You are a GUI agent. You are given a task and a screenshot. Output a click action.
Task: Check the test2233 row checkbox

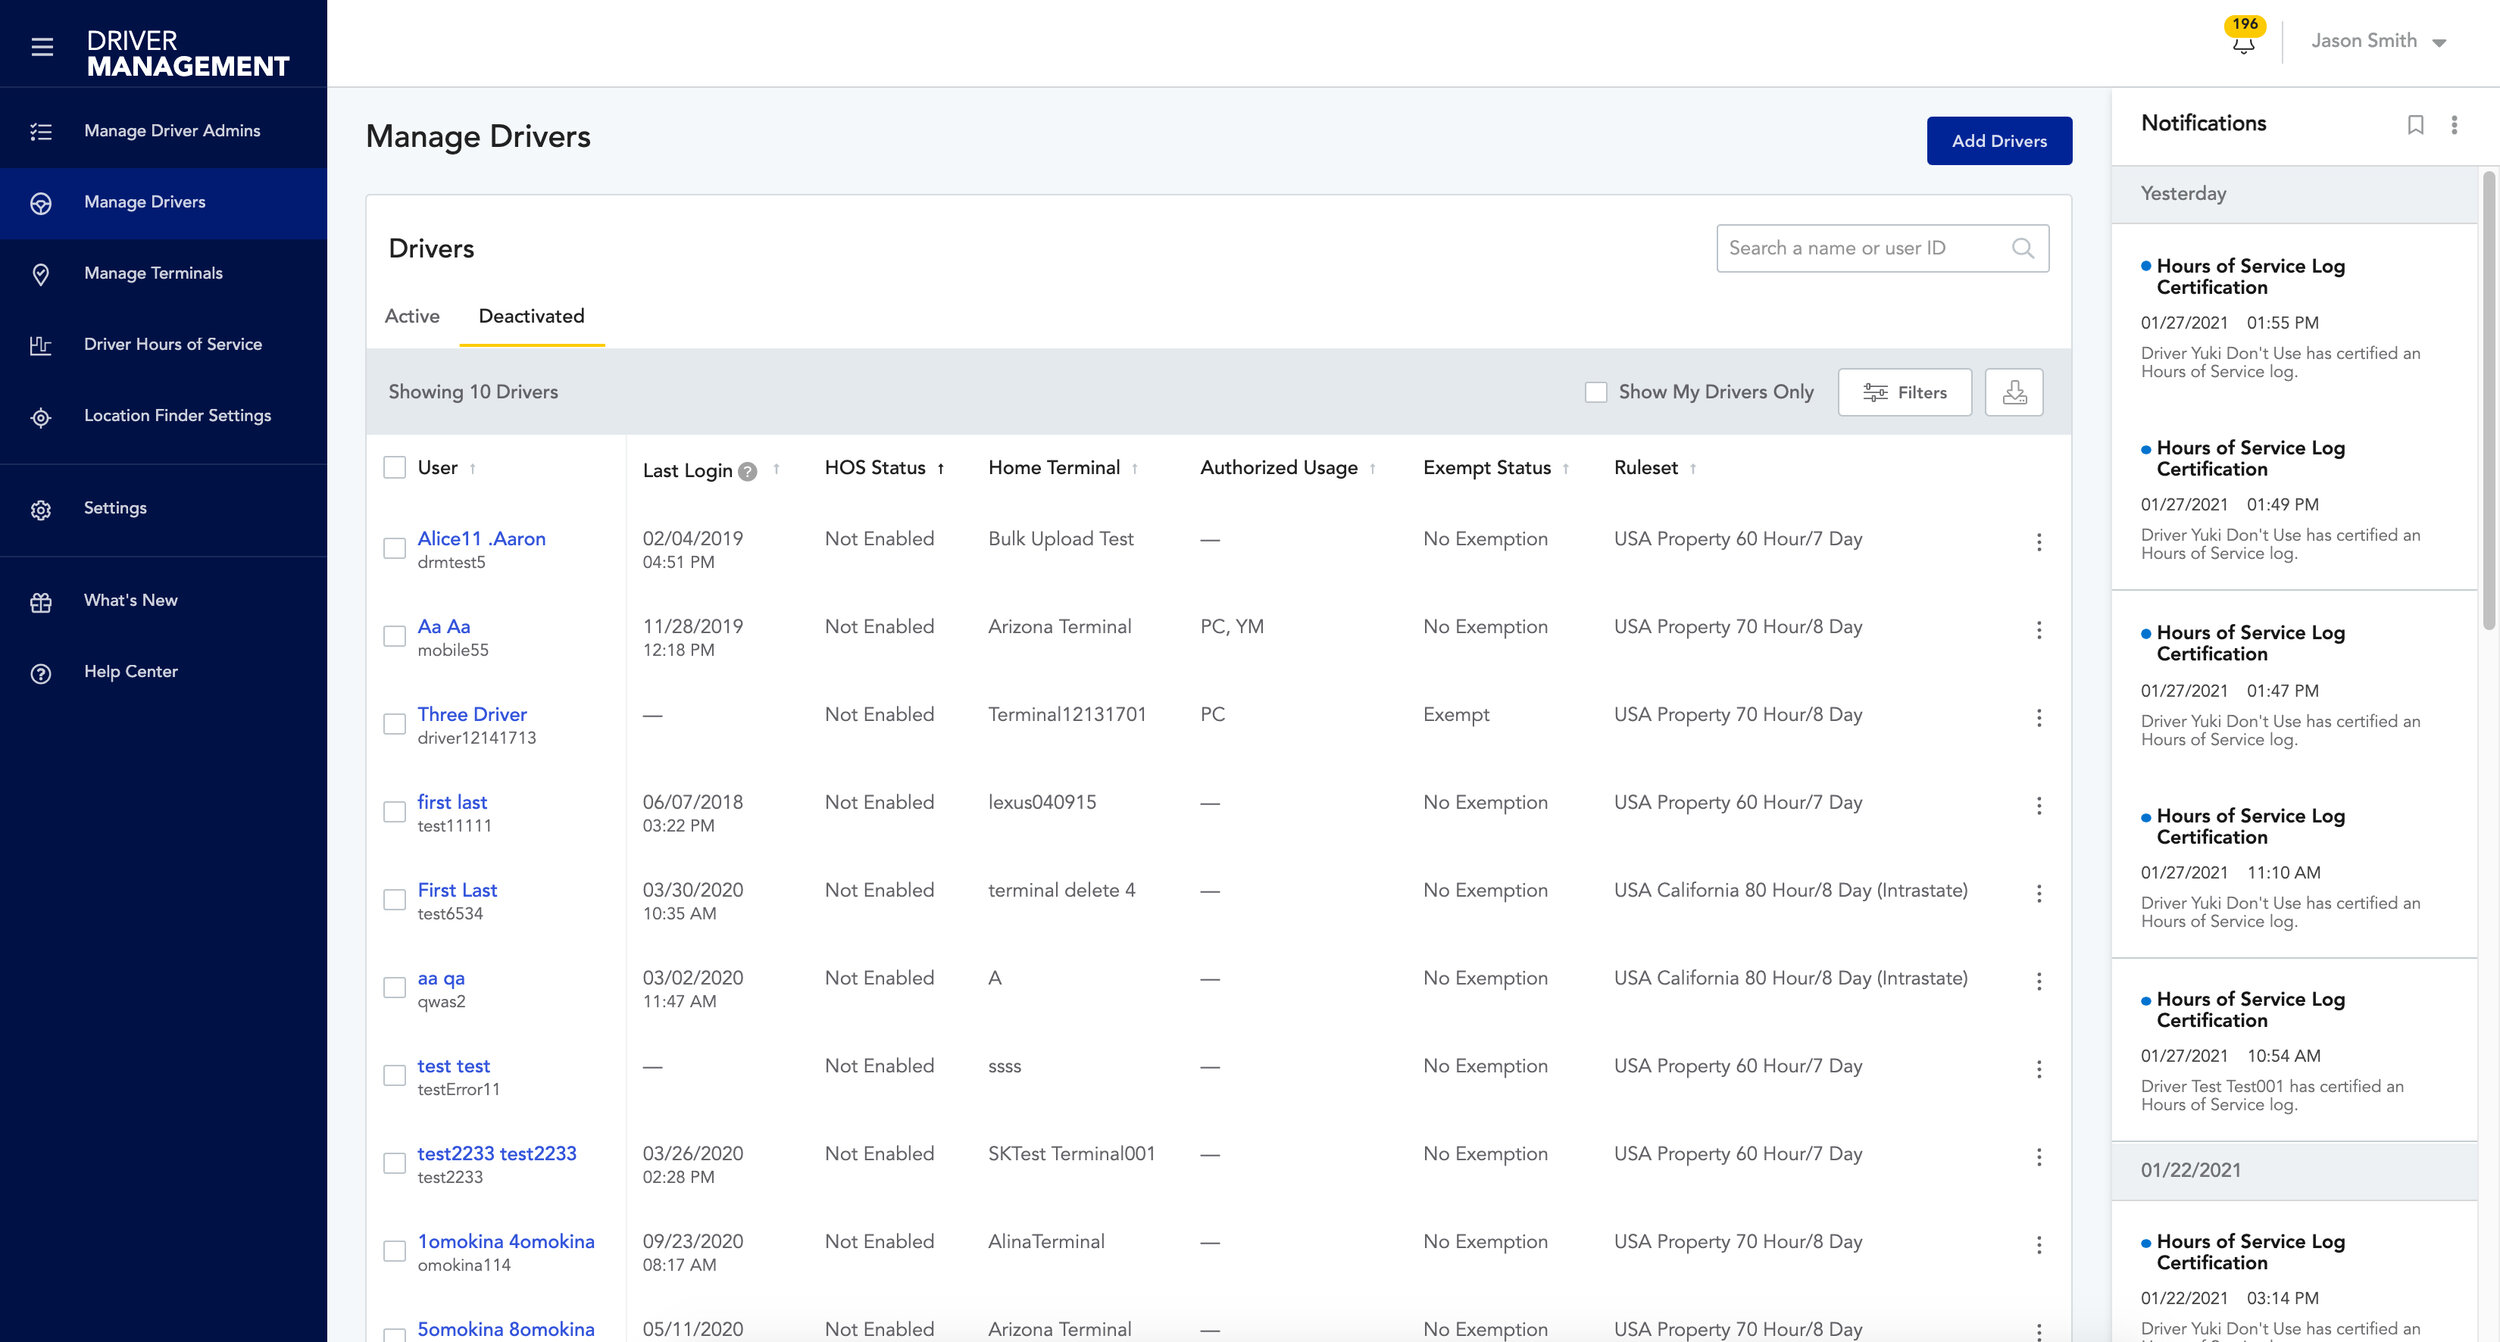click(x=395, y=1163)
